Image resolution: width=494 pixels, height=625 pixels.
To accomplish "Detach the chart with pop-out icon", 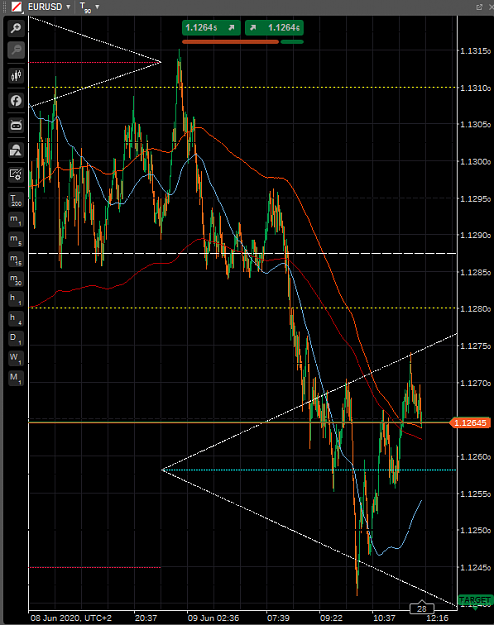I will pos(479,7).
